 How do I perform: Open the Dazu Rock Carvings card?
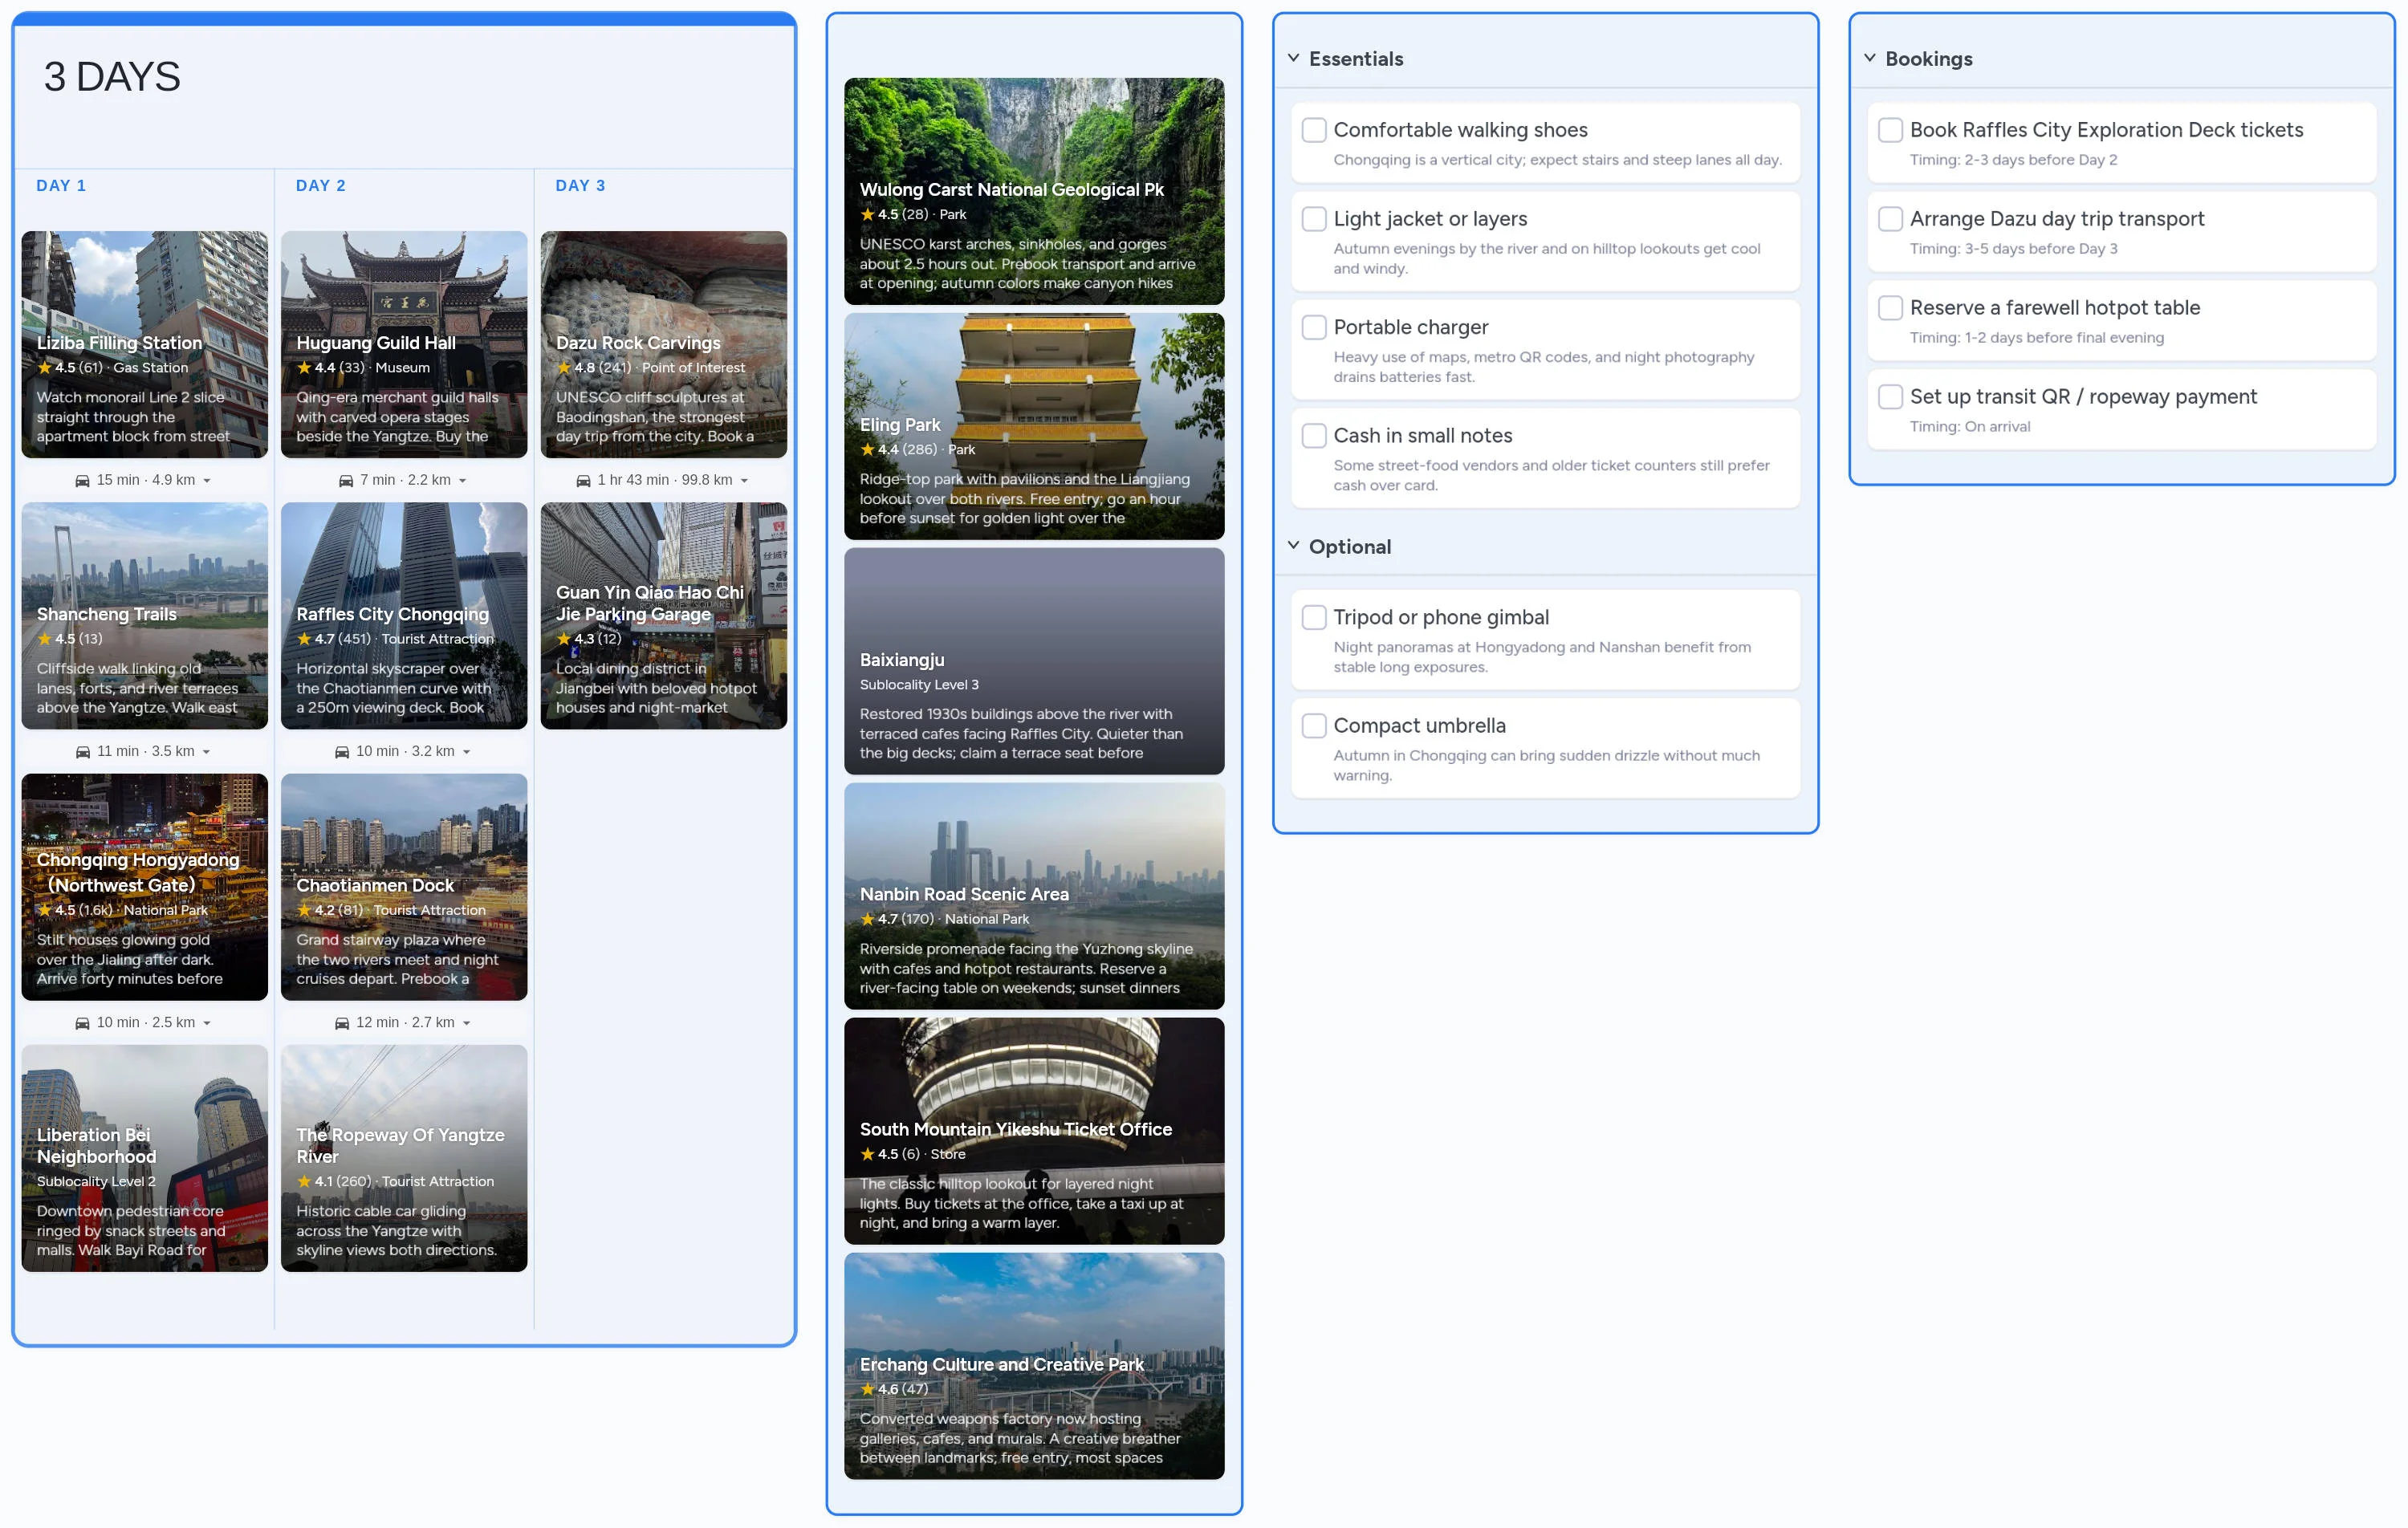(664, 345)
